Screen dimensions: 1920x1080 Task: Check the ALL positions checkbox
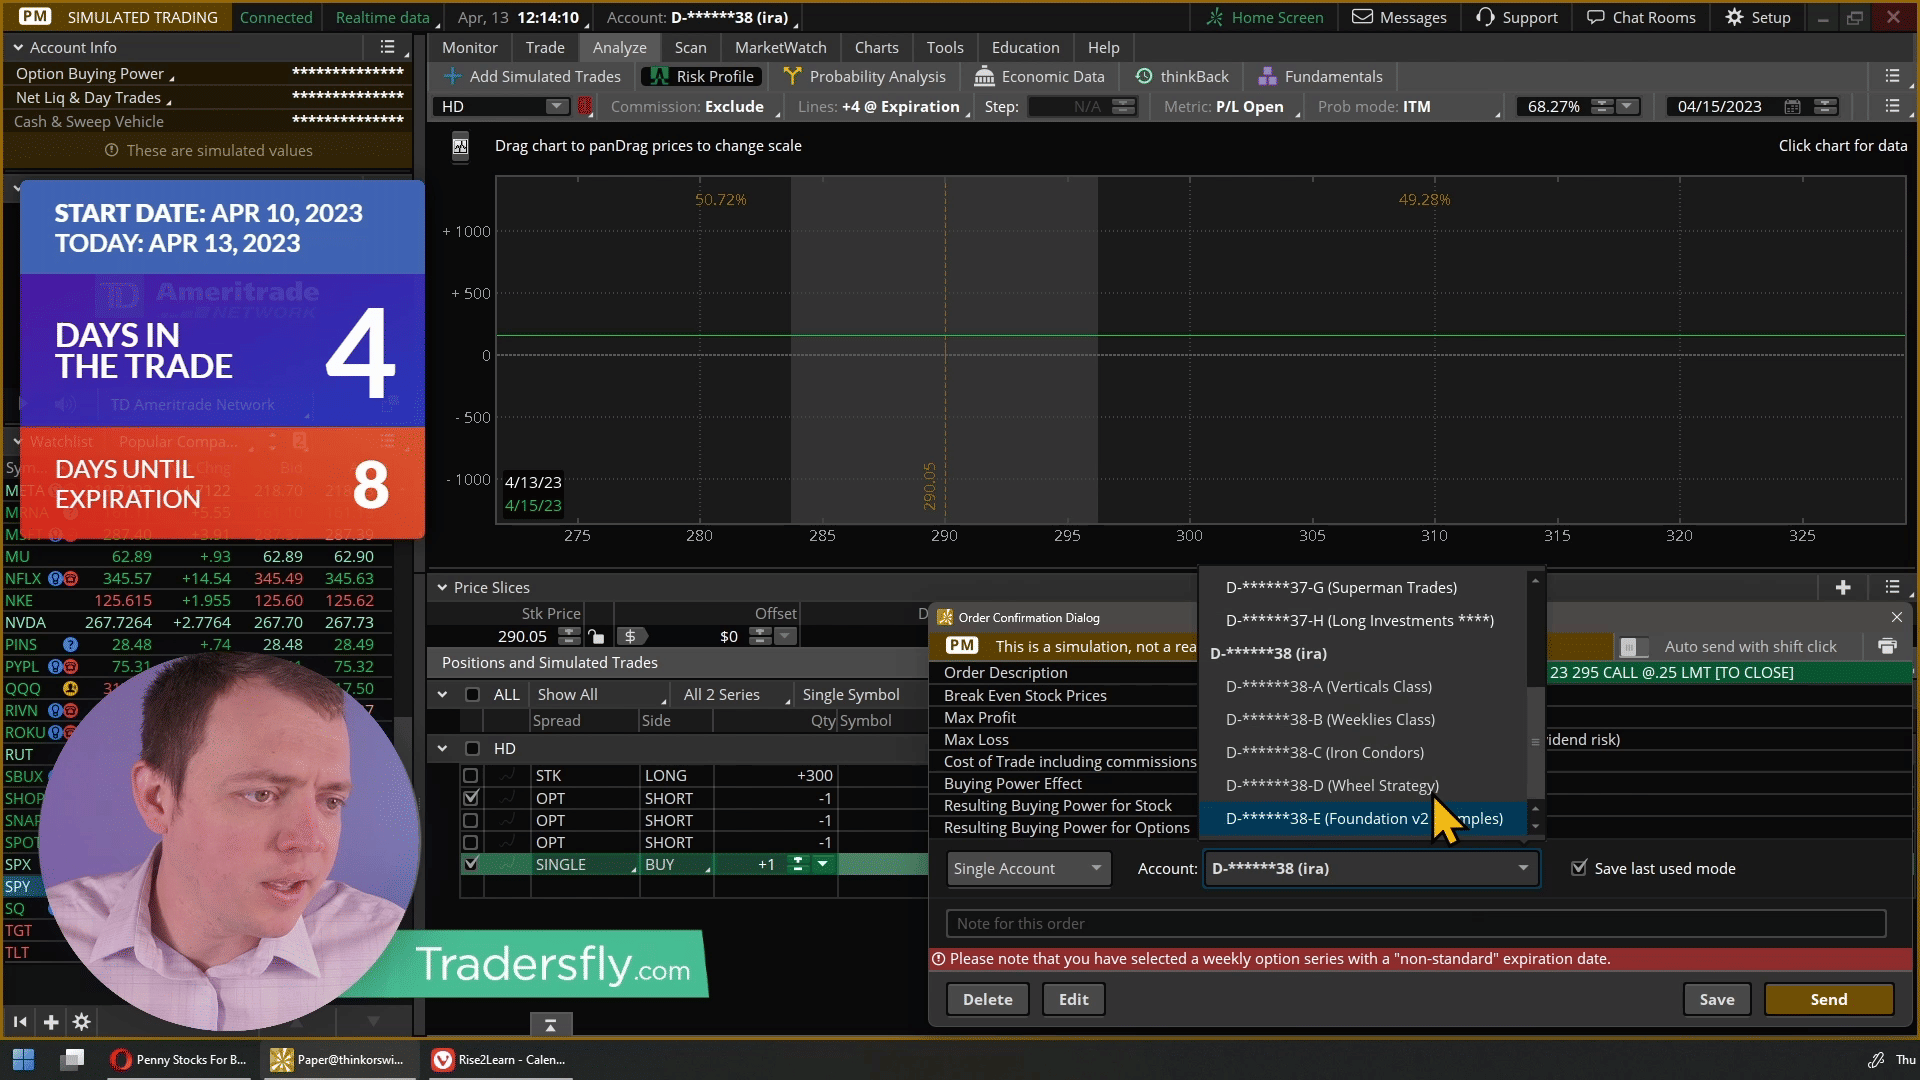472,694
